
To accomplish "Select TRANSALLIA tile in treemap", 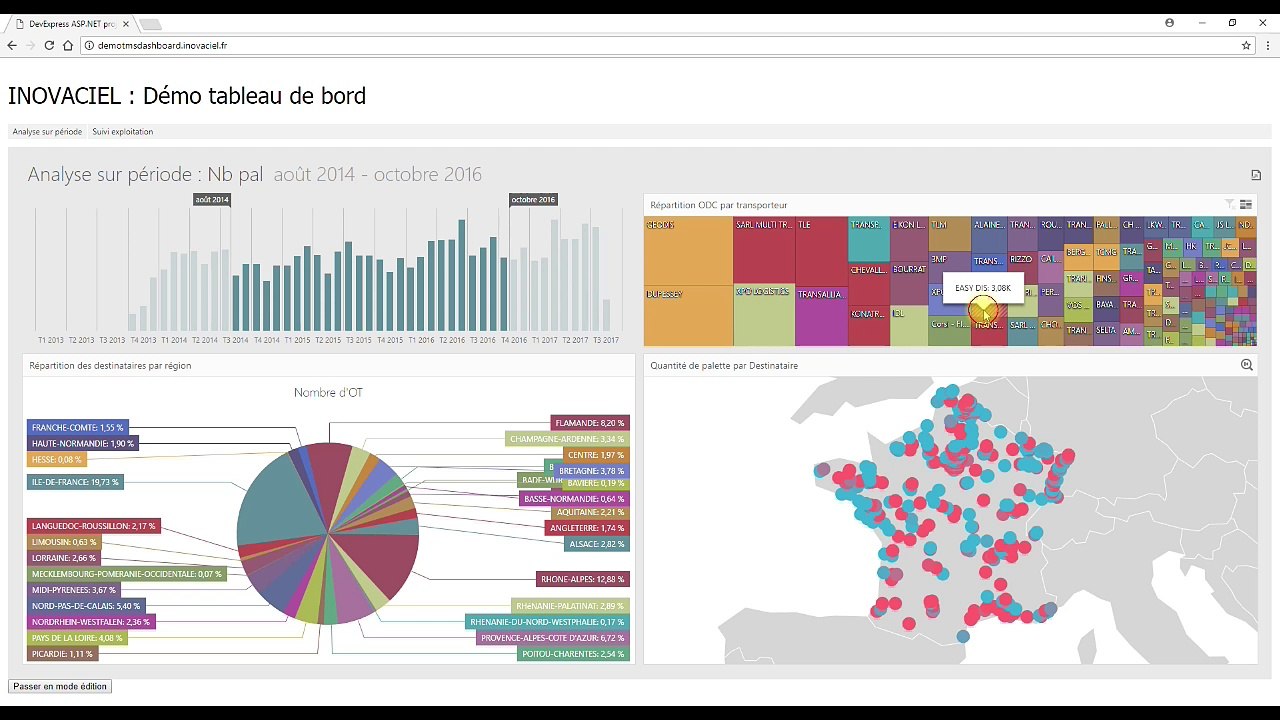I will (x=821, y=316).
